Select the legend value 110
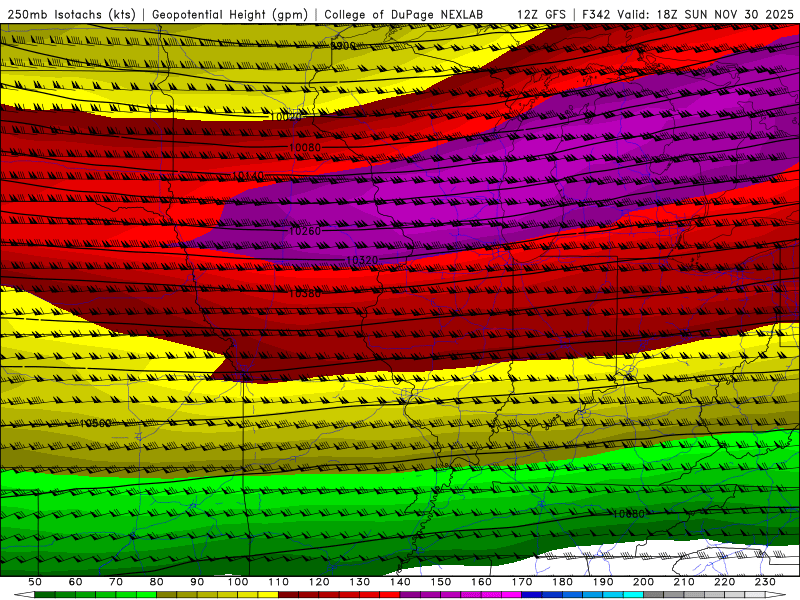This screenshot has height=600, width=800. 278,582
